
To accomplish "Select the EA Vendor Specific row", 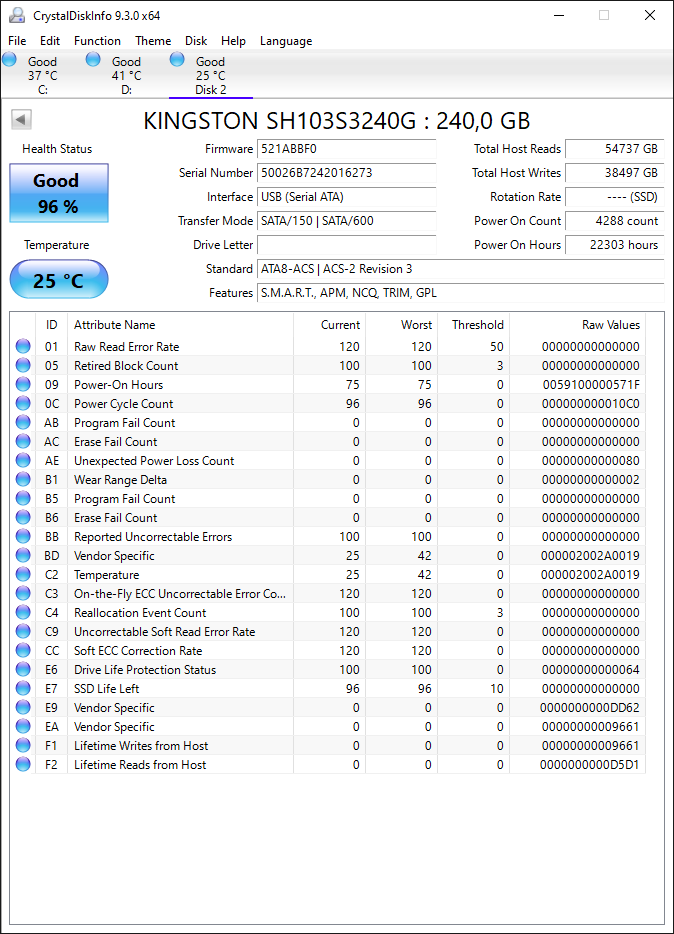I will (328, 727).
